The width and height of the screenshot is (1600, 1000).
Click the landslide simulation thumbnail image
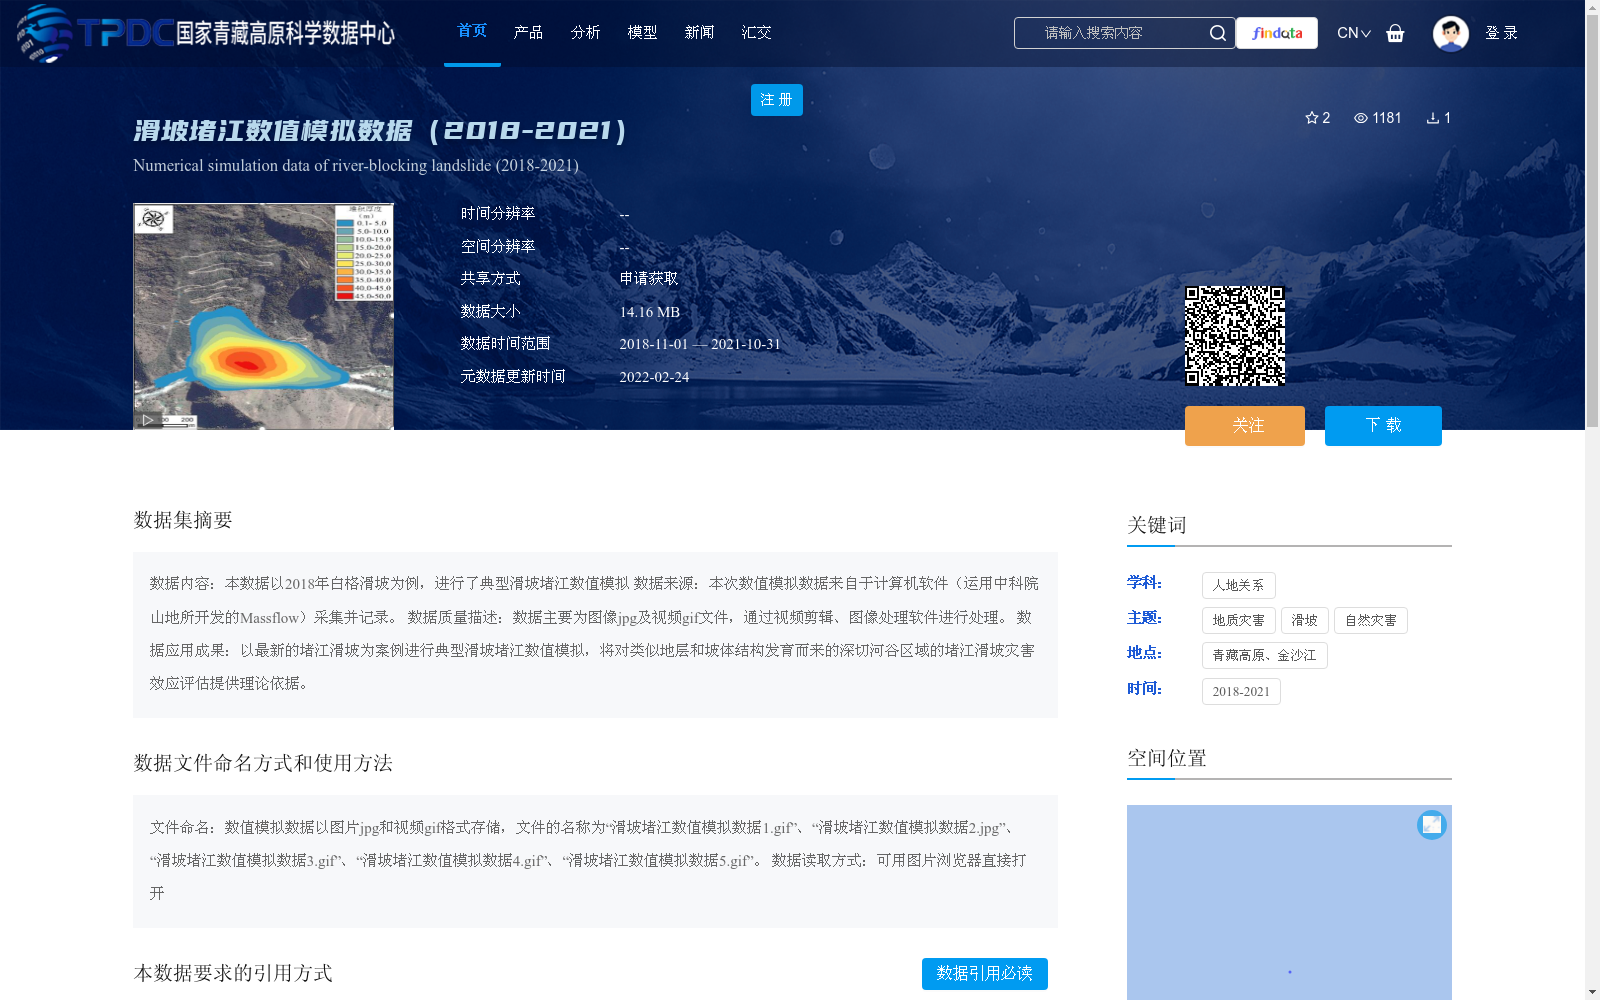(264, 317)
